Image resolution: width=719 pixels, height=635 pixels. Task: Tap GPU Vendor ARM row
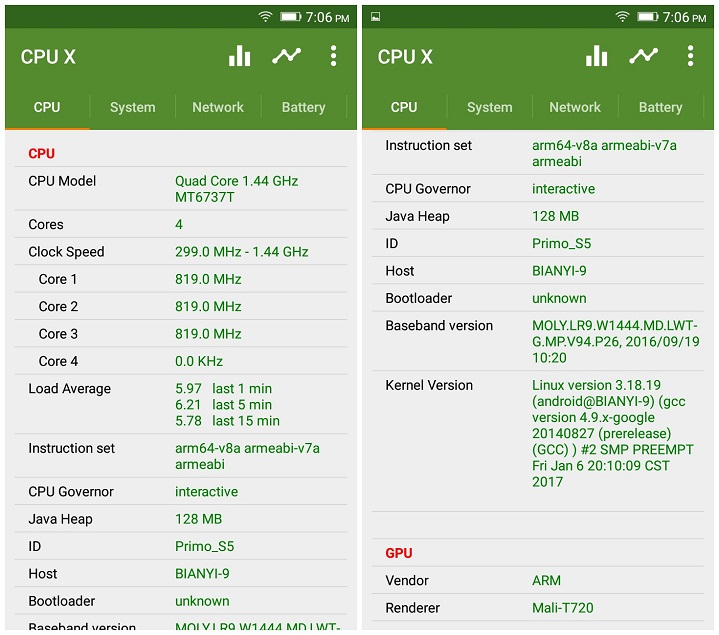coord(538,580)
